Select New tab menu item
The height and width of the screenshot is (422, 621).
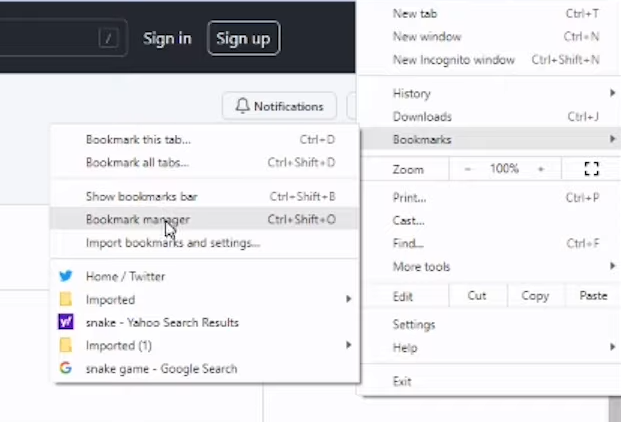pyautogui.click(x=491, y=14)
